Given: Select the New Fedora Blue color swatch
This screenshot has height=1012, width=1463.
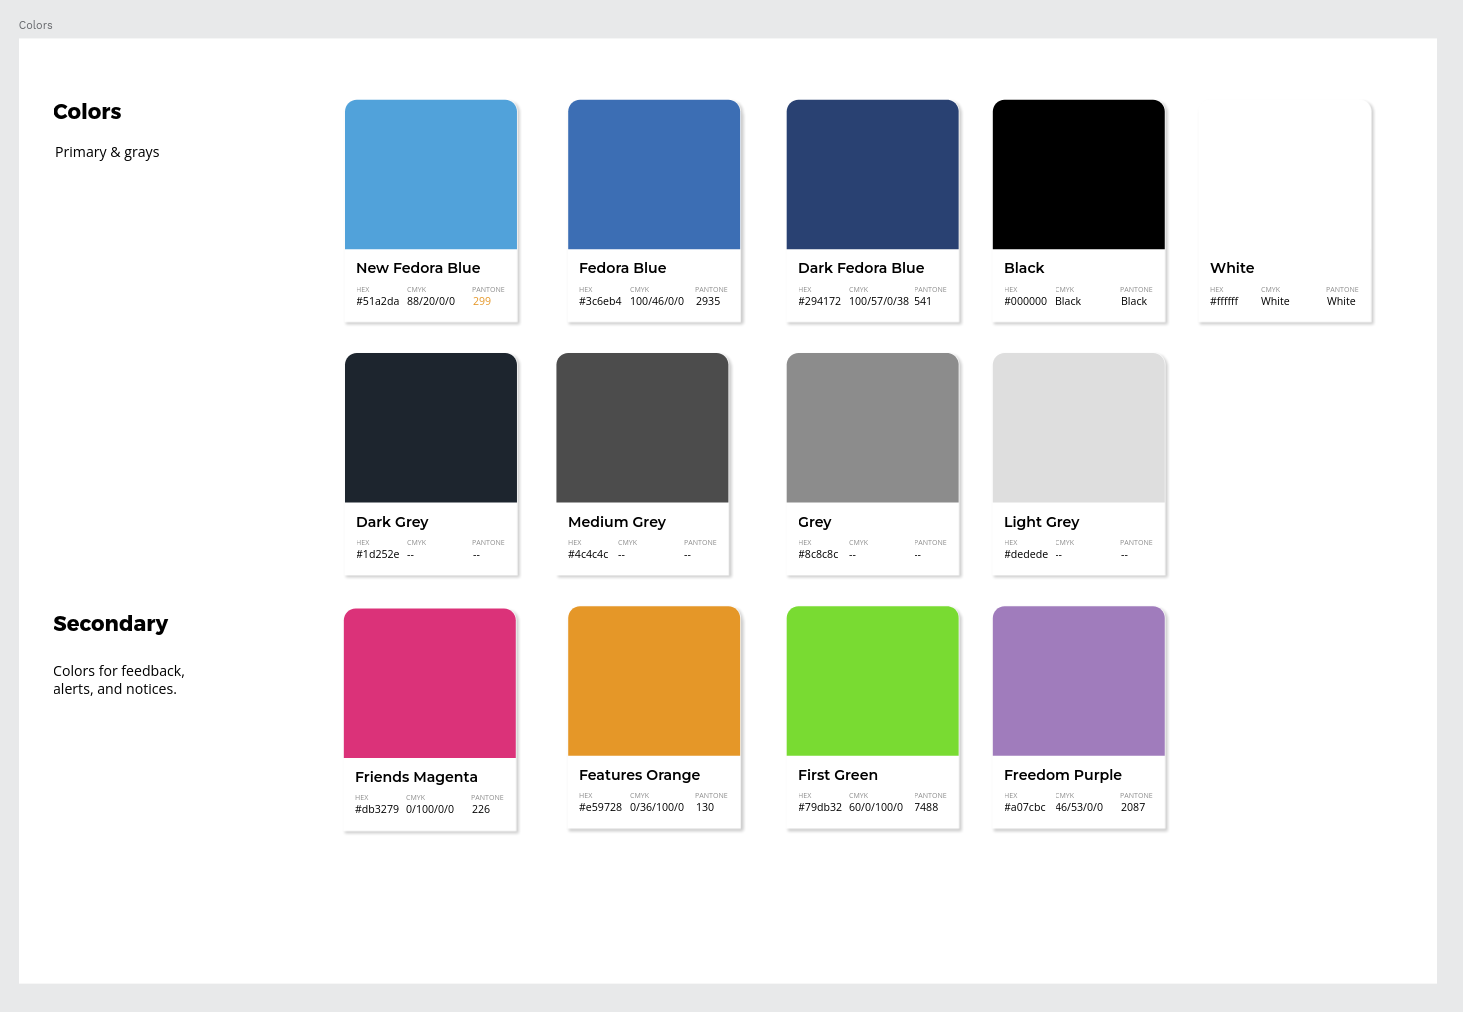Looking at the screenshot, I should pos(431,174).
